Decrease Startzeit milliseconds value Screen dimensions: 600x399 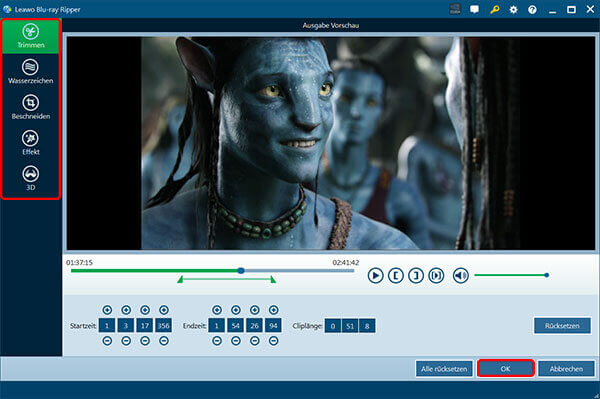point(164,341)
